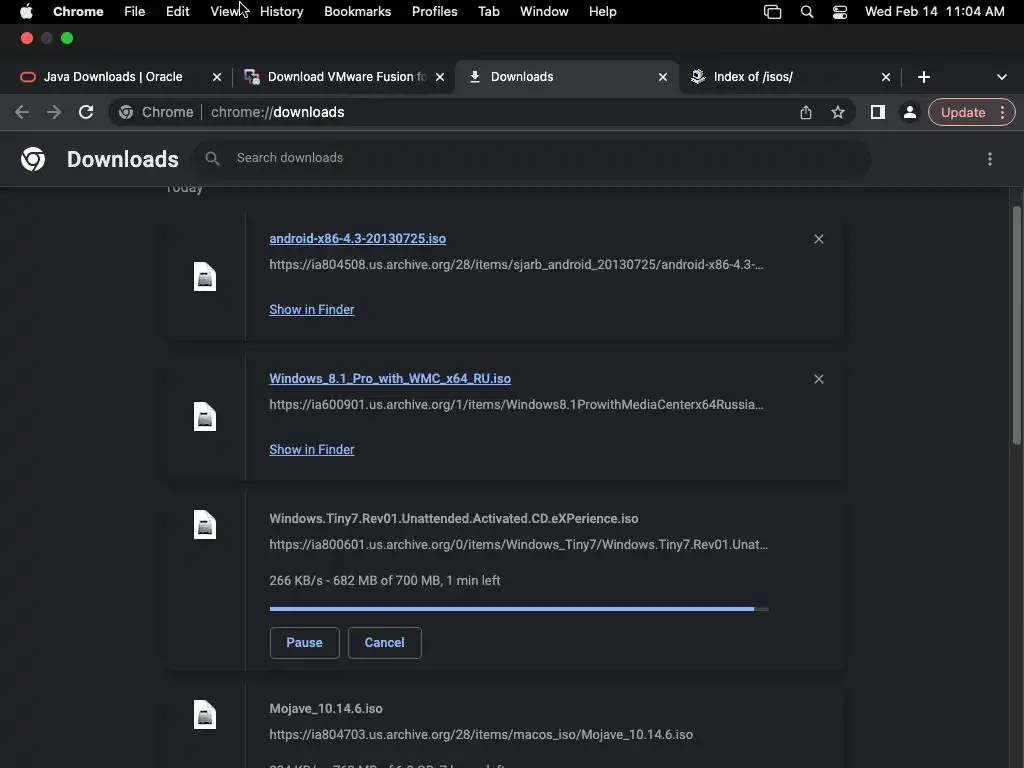Open Downloads page three-dot menu
Screen dimensions: 1024x768
tap(990, 159)
